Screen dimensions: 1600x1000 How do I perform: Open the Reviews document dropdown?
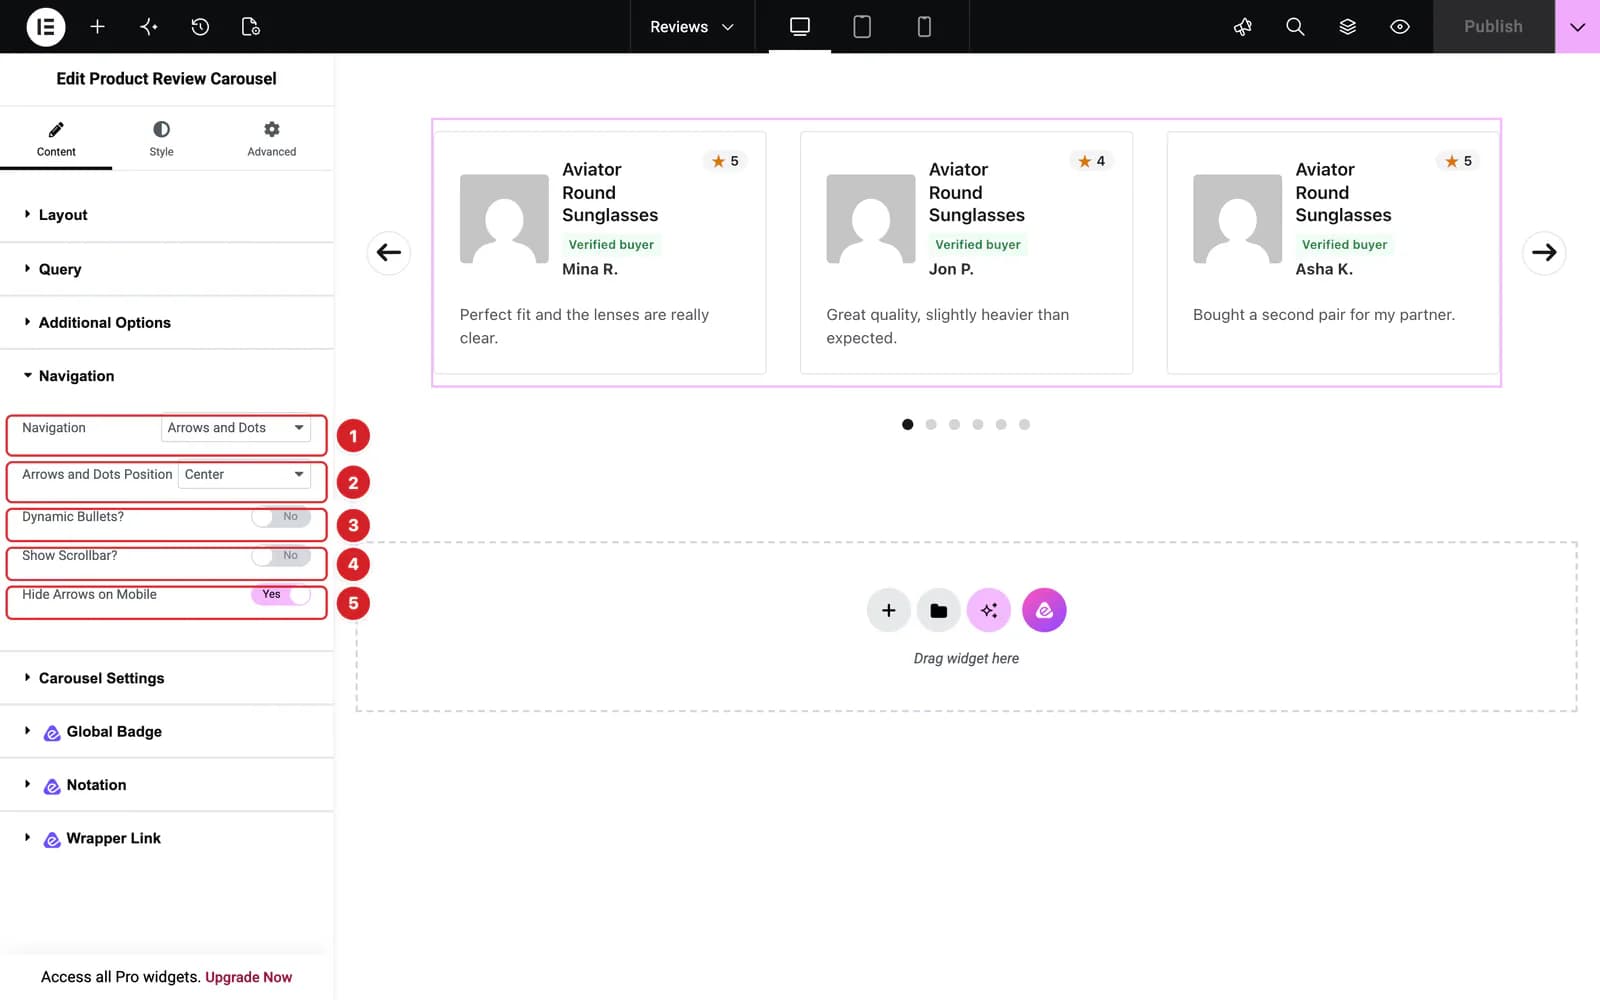[692, 27]
